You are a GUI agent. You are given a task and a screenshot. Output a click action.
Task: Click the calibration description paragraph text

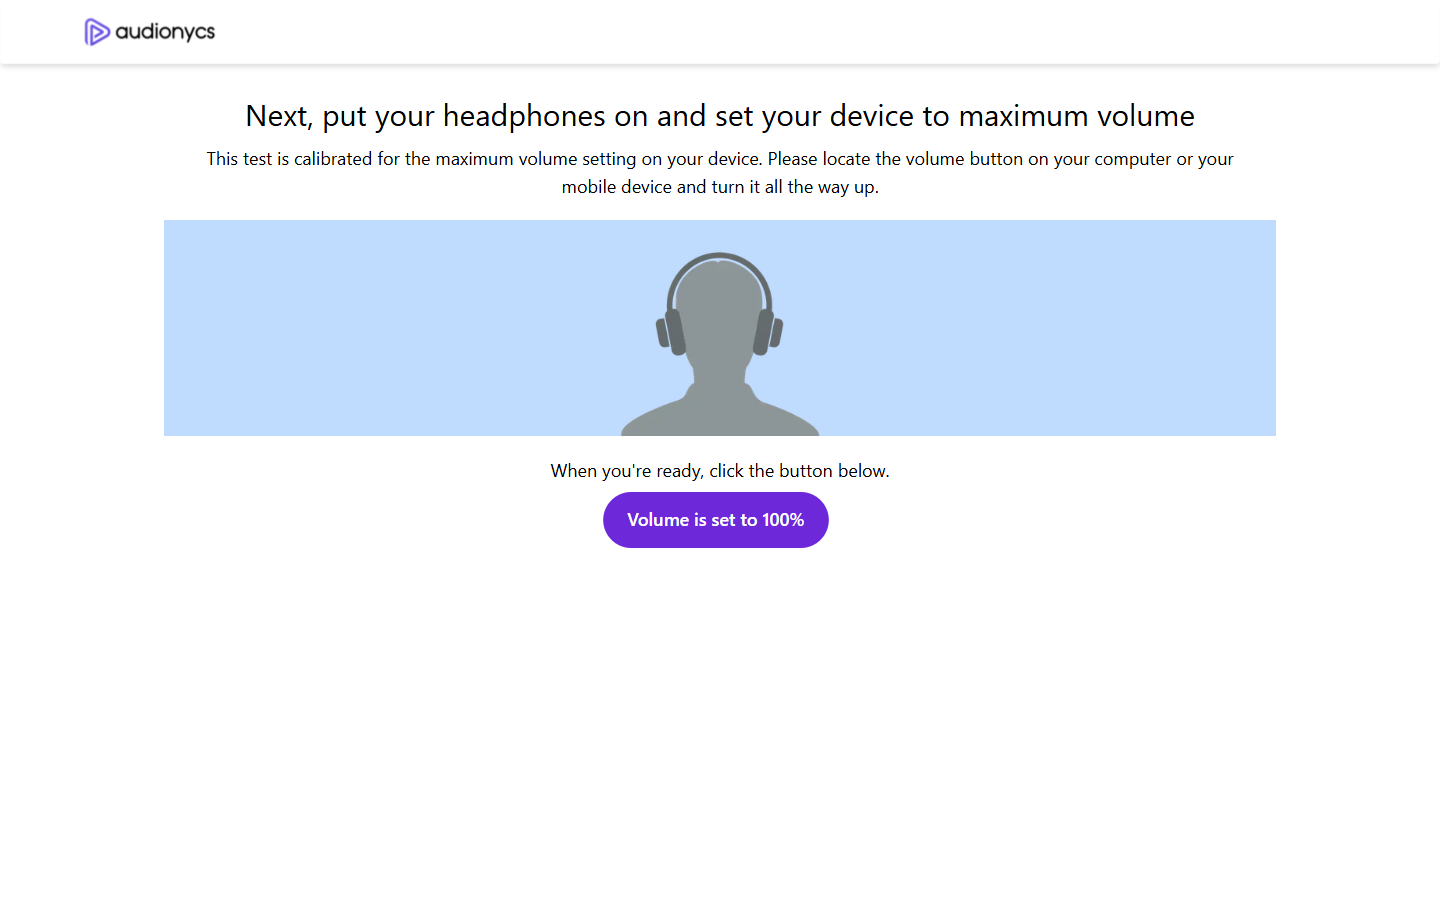tap(719, 172)
